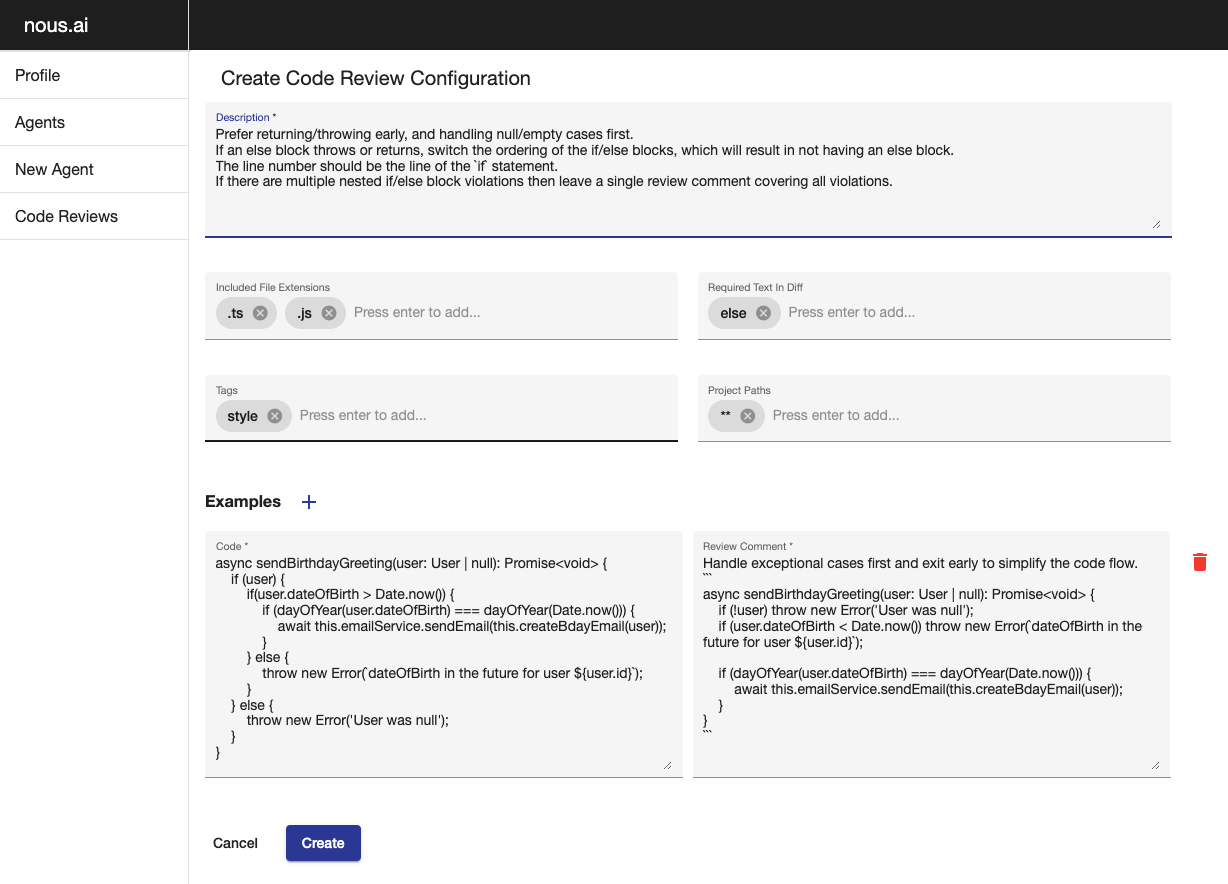Click 'Handle exceptional cases first' comment line
The height and width of the screenshot is (884, 1228).
pos(920,563)
